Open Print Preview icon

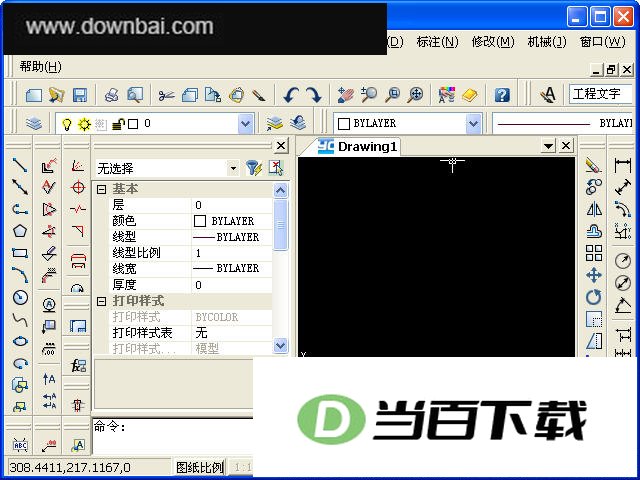[x=135, y=95]
